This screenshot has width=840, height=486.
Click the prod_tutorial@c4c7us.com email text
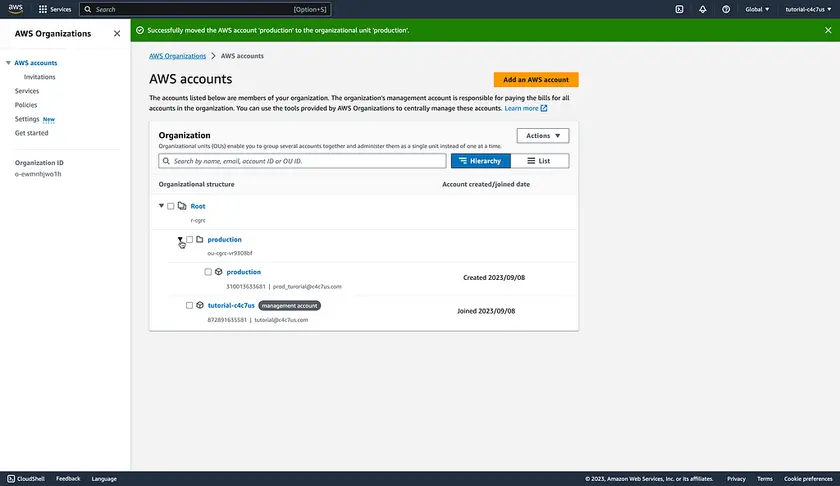[307, 286]
